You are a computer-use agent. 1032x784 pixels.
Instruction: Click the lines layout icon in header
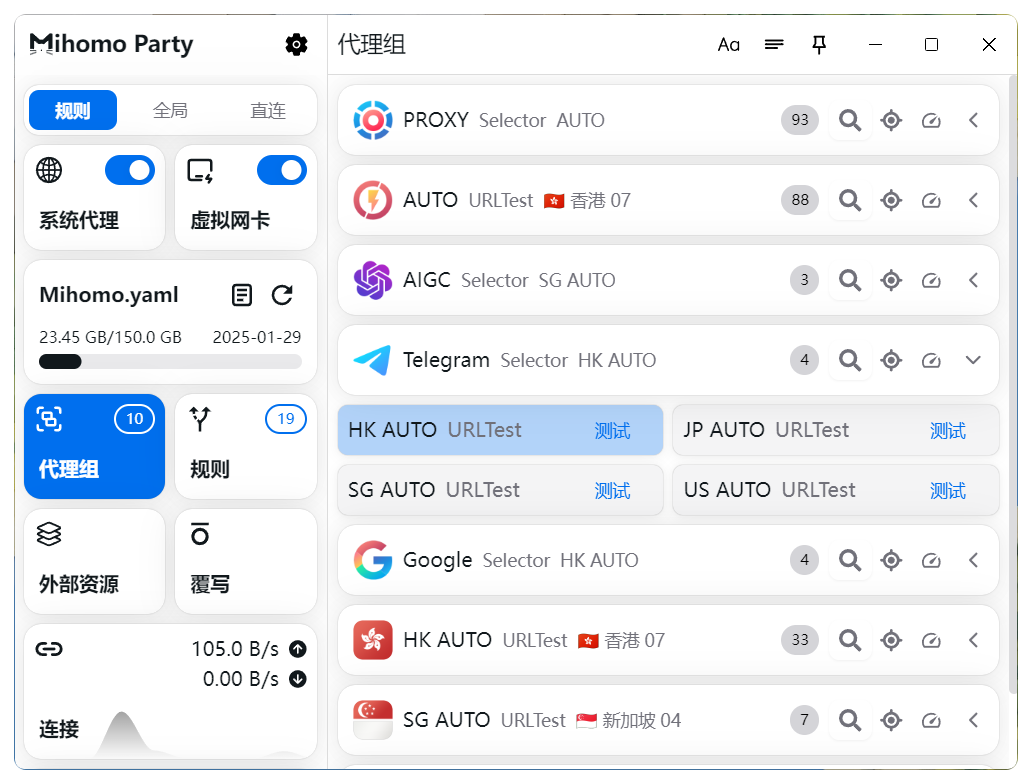[x=774, y=44]
